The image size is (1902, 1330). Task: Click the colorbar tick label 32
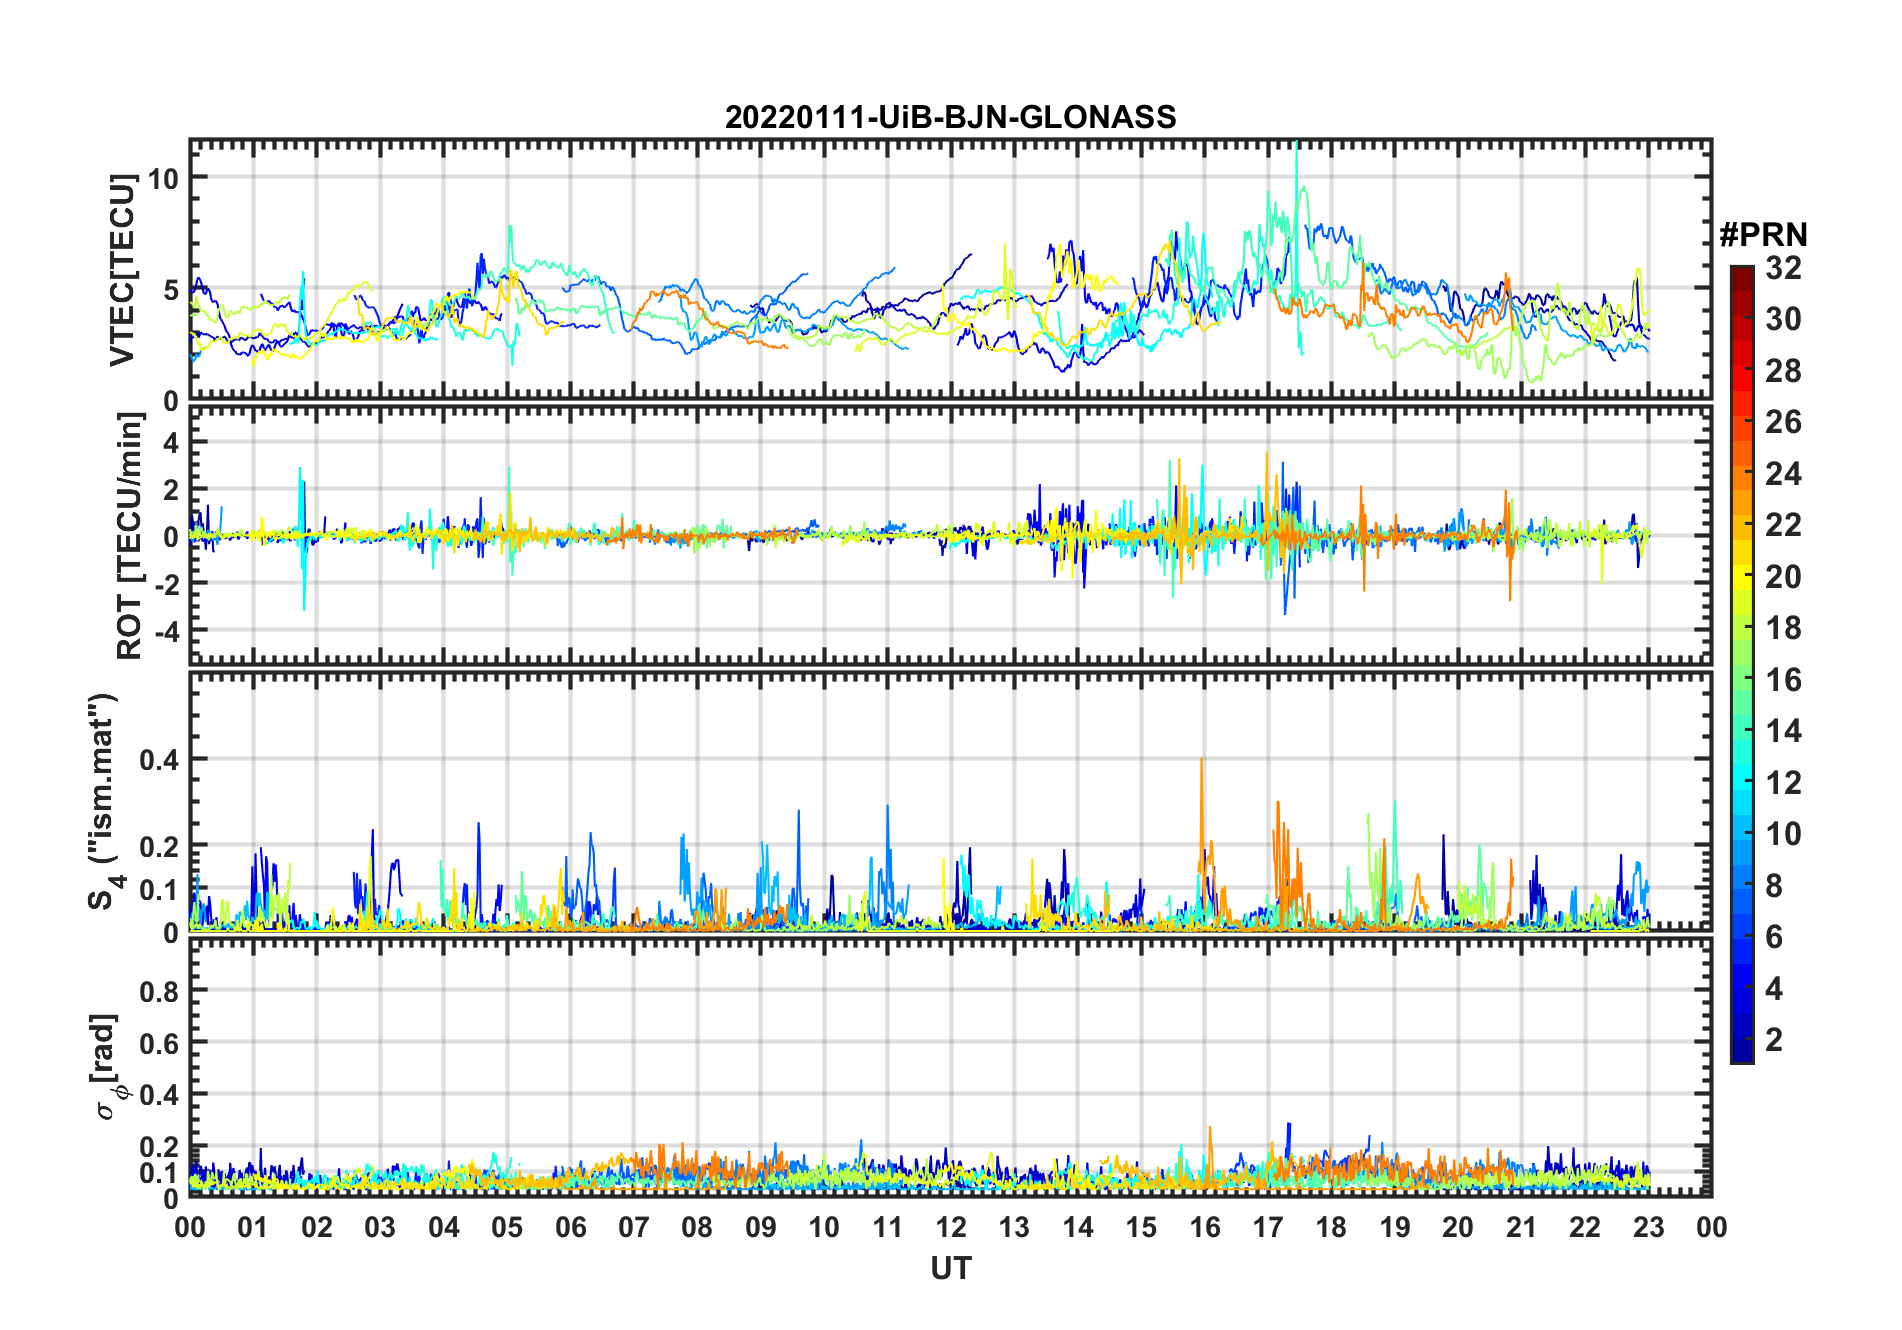tap(1783, 268)
